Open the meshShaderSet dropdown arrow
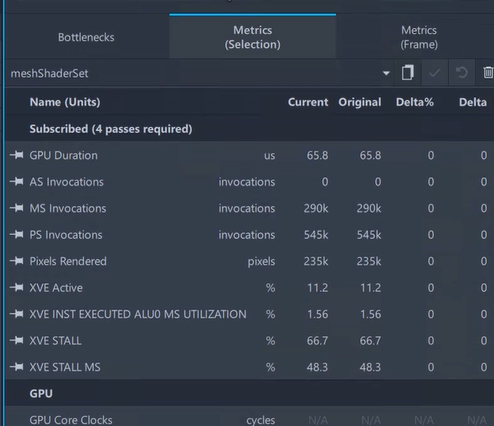Viewport: 494px width, 426px height. (x=386, y=73)
